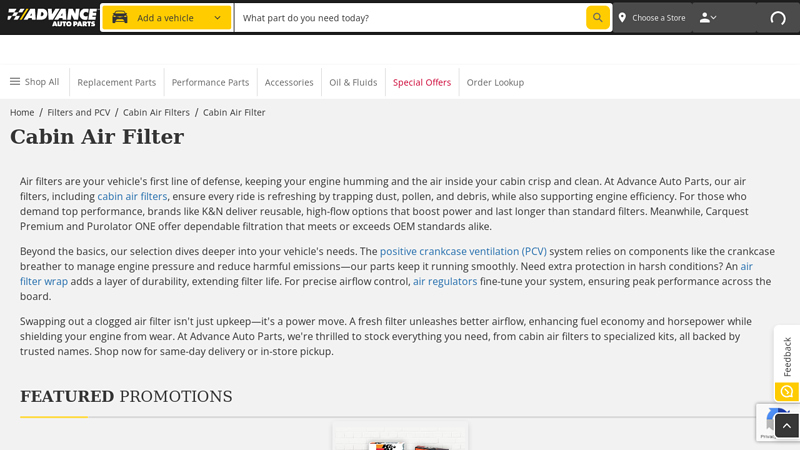800x450 pixels.
Task: Click the loading cart icon in header
Action: [778, 18]
